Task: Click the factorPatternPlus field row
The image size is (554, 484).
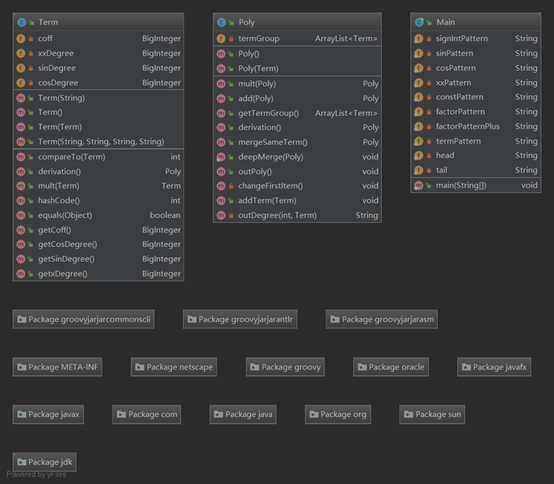Action: pyautogui.click(x=476, y=126)
